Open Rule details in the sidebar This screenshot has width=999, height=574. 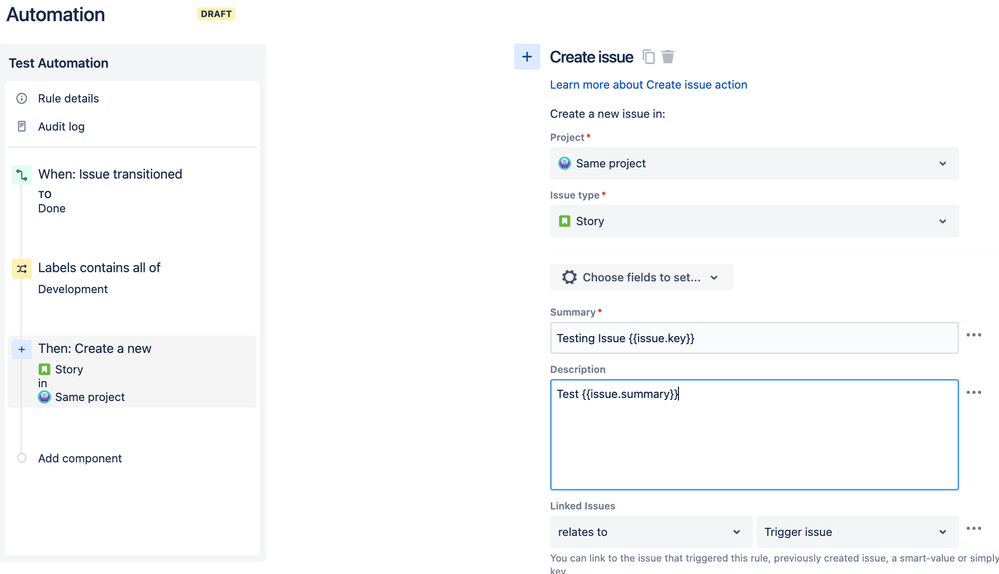(x=68, y=98)
